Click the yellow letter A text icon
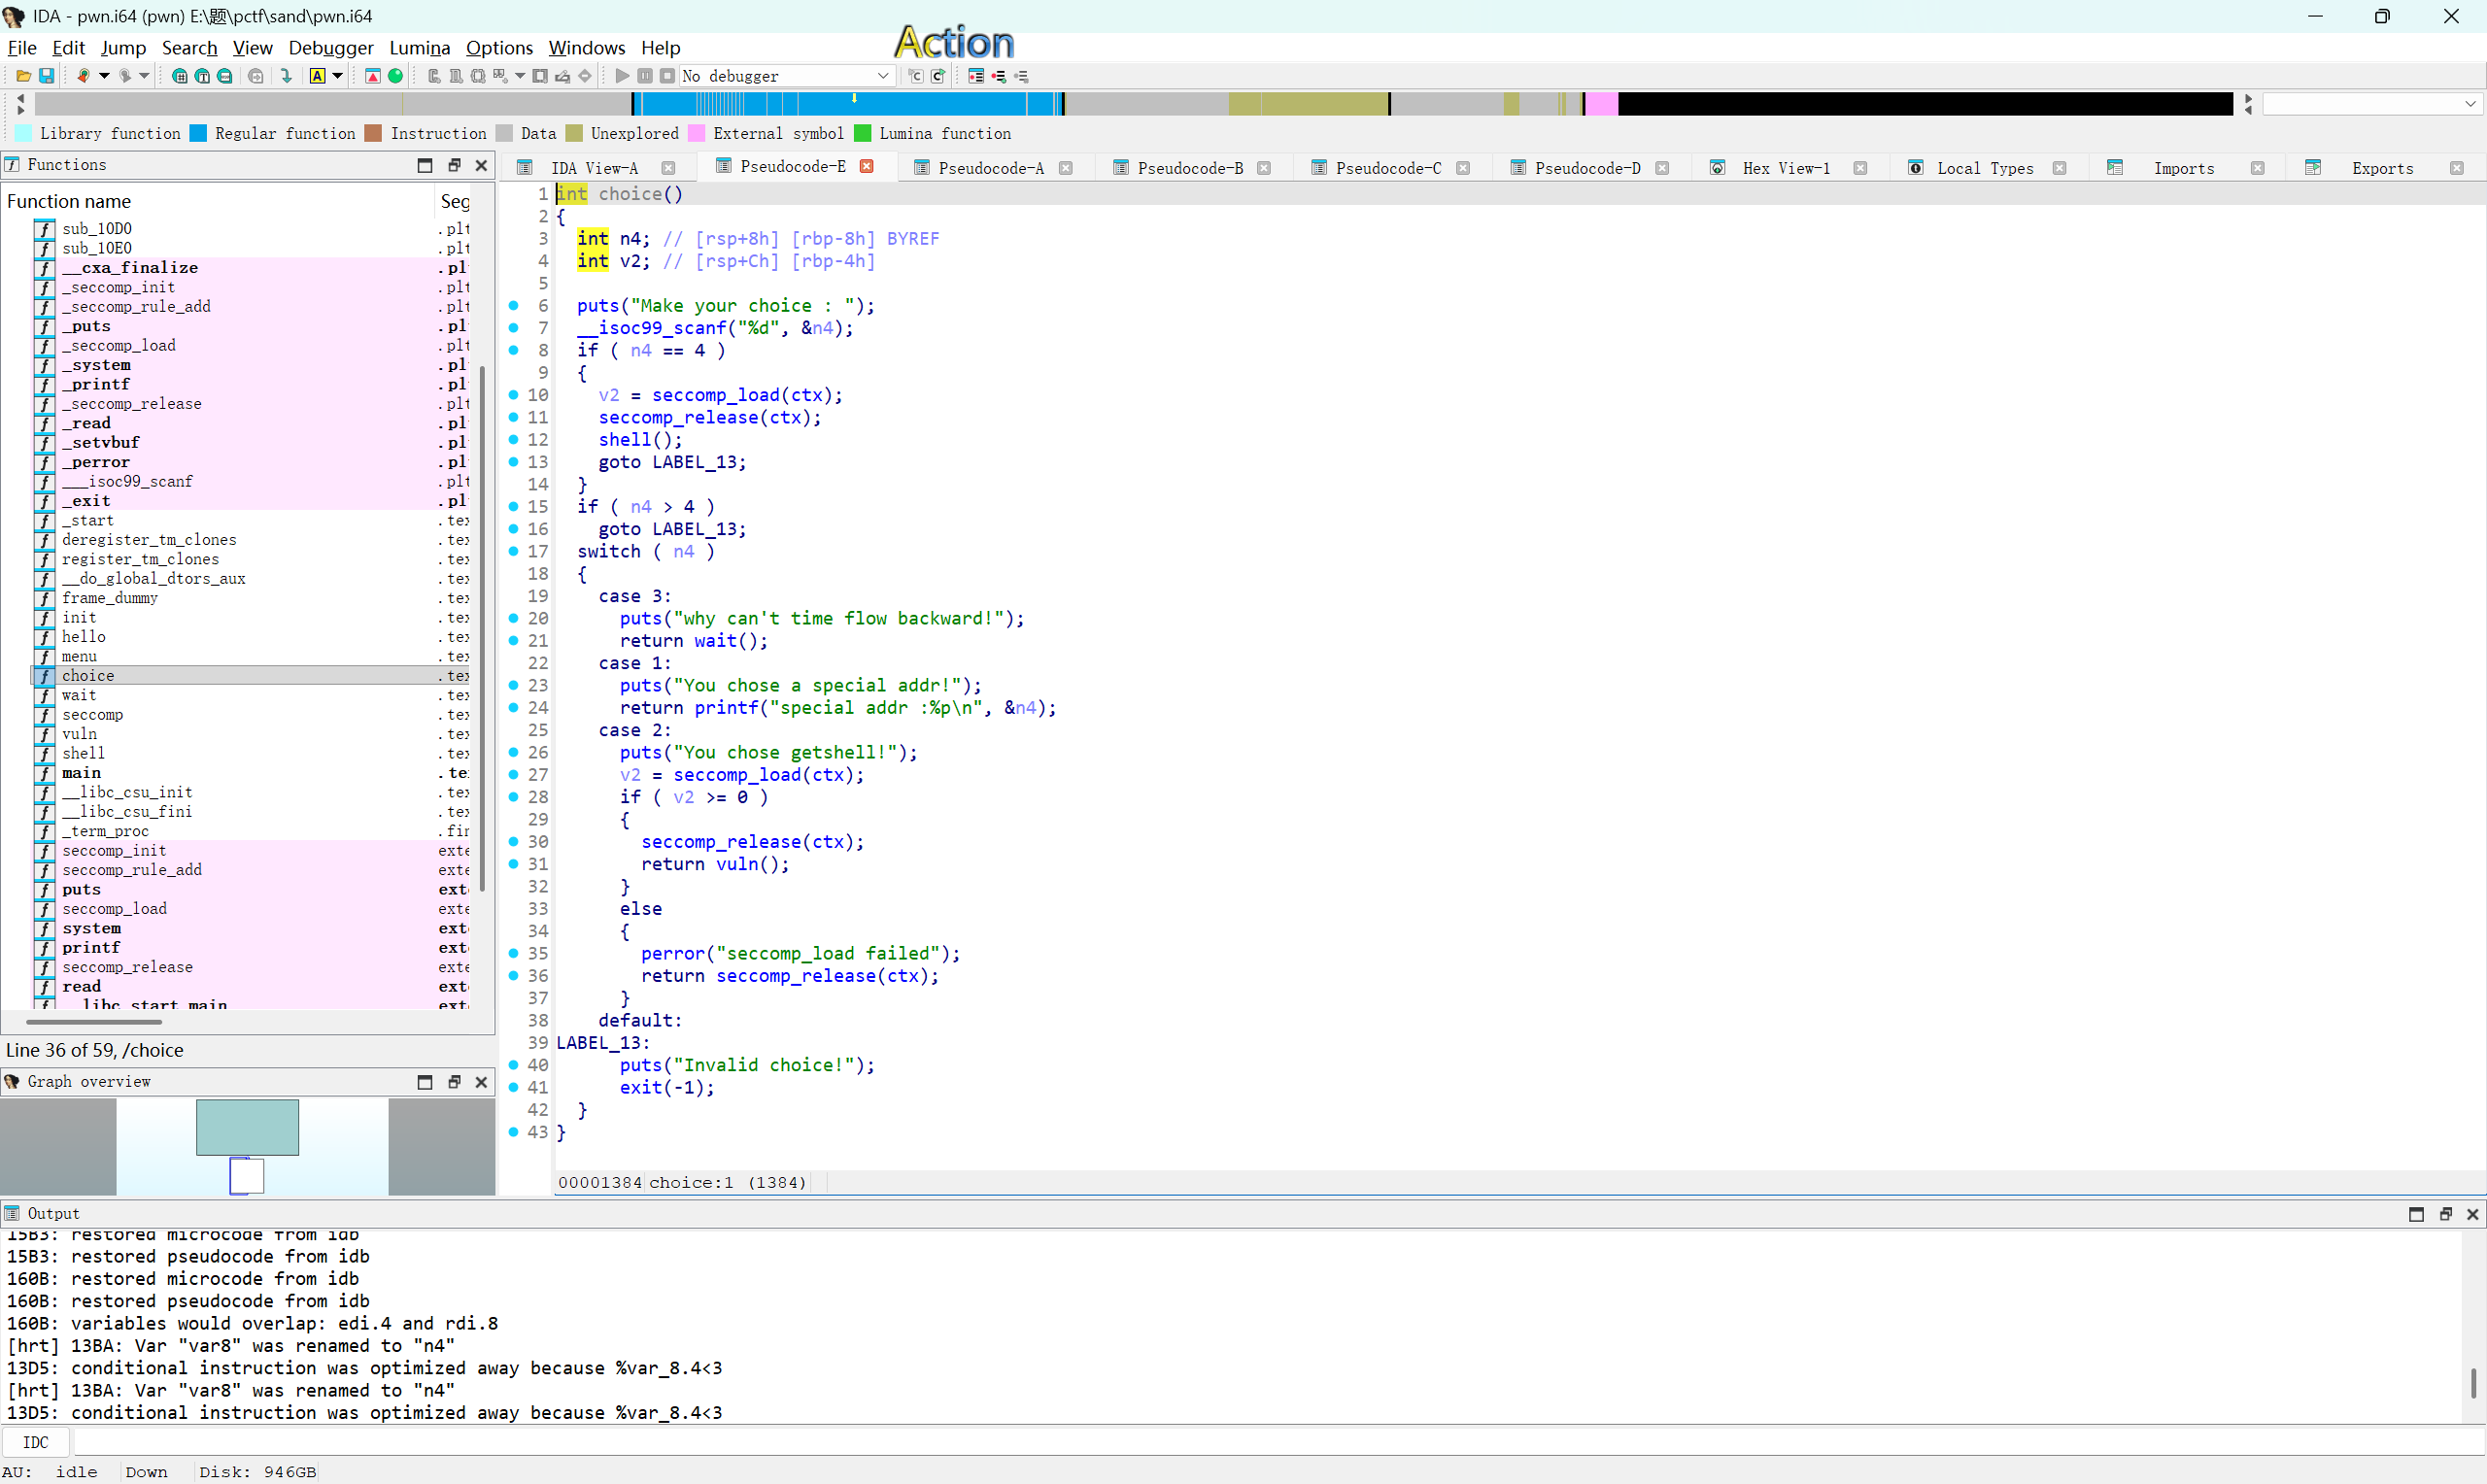The image size is (2487, 1484). (317, 76)
